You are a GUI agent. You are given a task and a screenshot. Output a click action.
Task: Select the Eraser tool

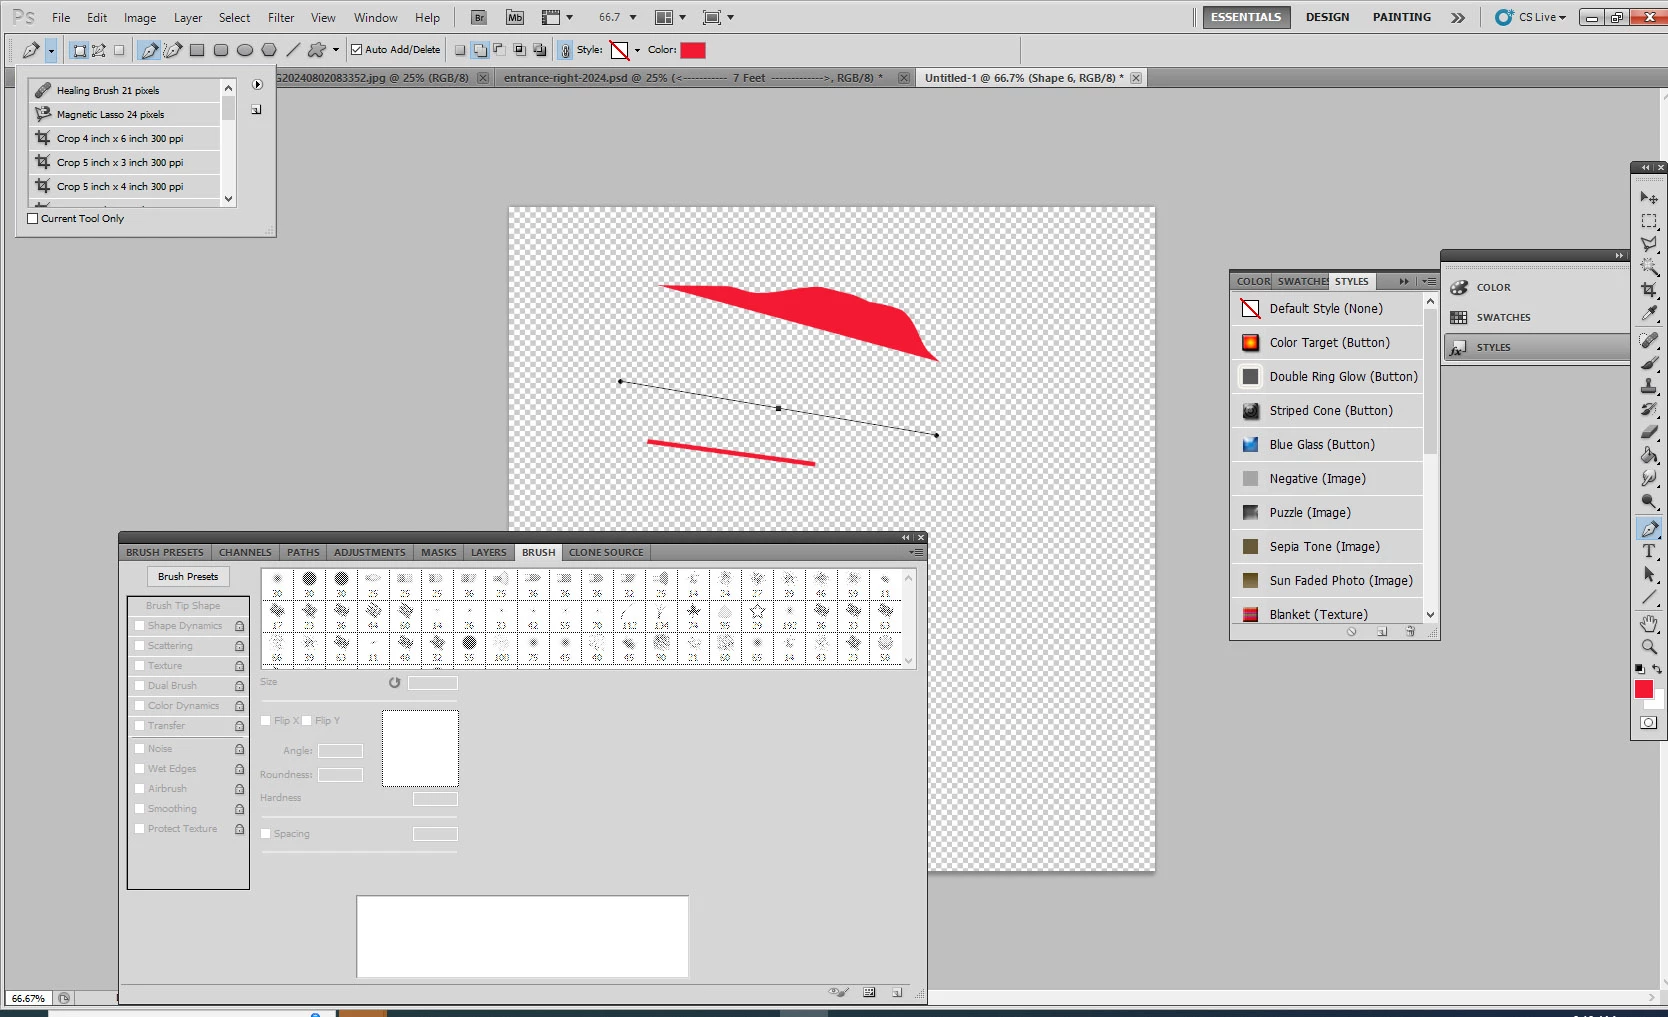click(x=1649, y=432)
